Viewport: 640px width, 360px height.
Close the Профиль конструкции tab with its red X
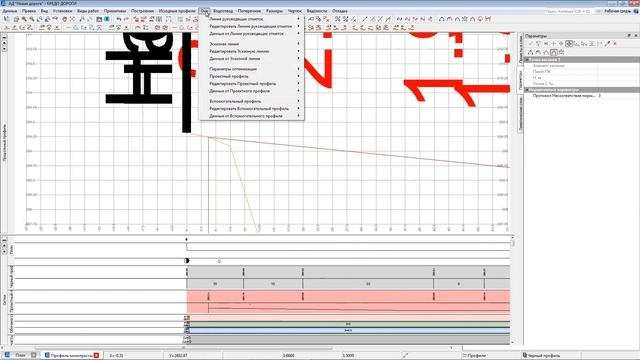(96, 356)
